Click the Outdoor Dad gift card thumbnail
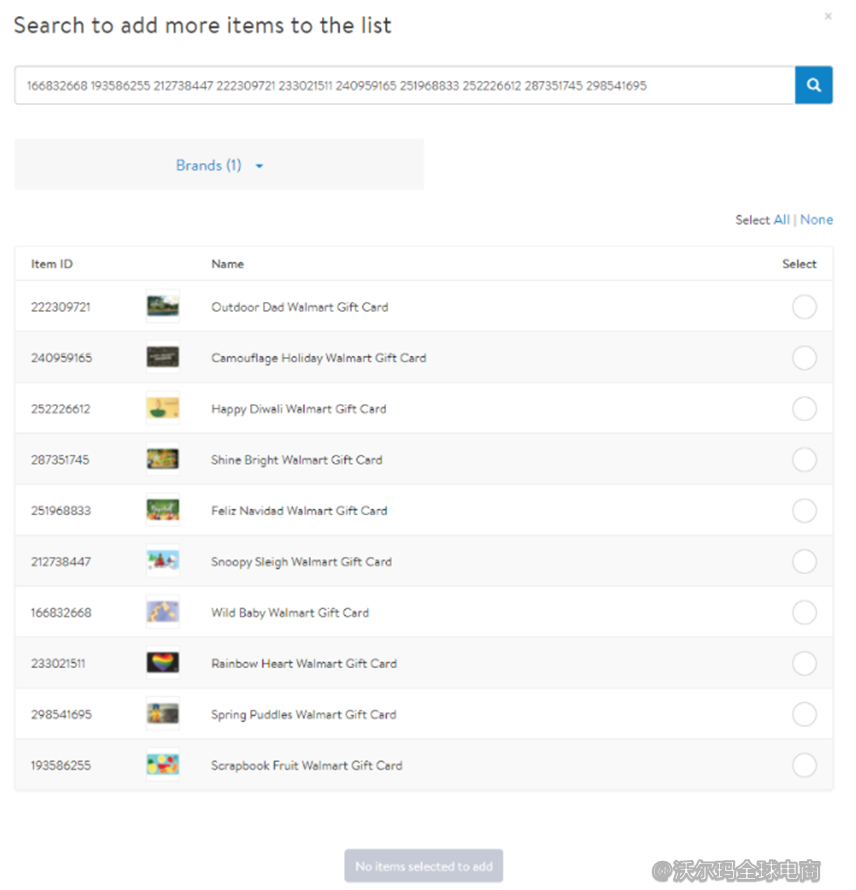Image resolution: width=856 pixels, height=890 pixels. click(x=163, y=307)
